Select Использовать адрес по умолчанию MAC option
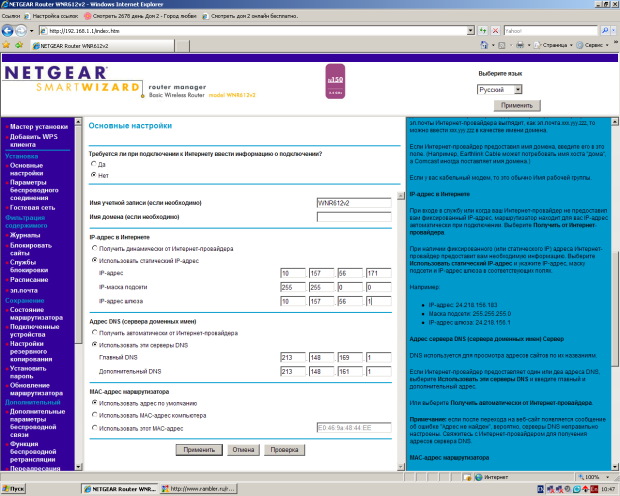 [x=95, y=402]
